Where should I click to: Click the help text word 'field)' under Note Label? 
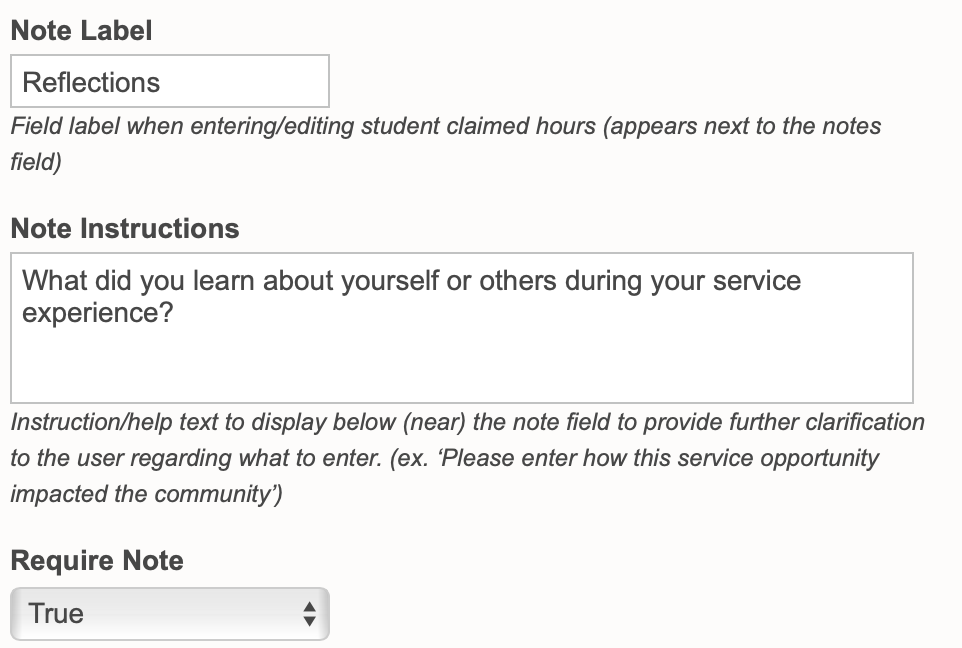(x=36, y=162)
